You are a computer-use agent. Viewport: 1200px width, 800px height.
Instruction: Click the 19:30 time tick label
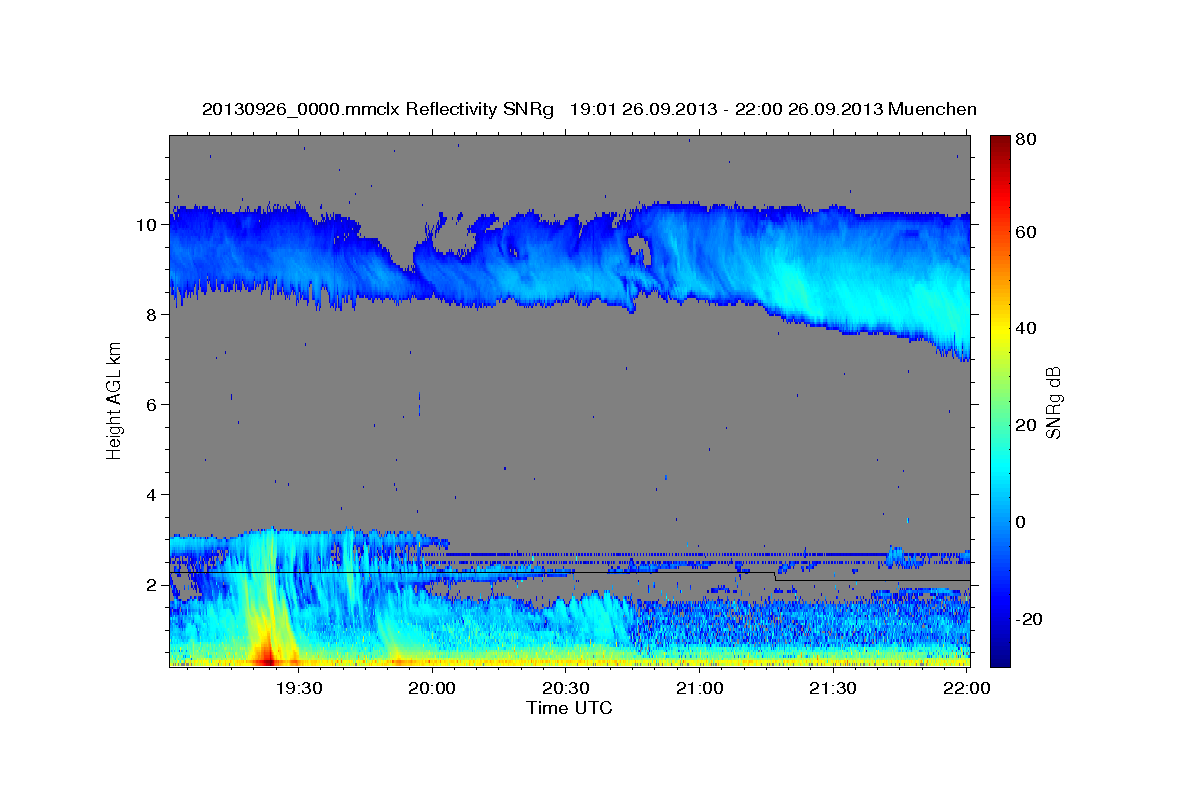[299, 688]
